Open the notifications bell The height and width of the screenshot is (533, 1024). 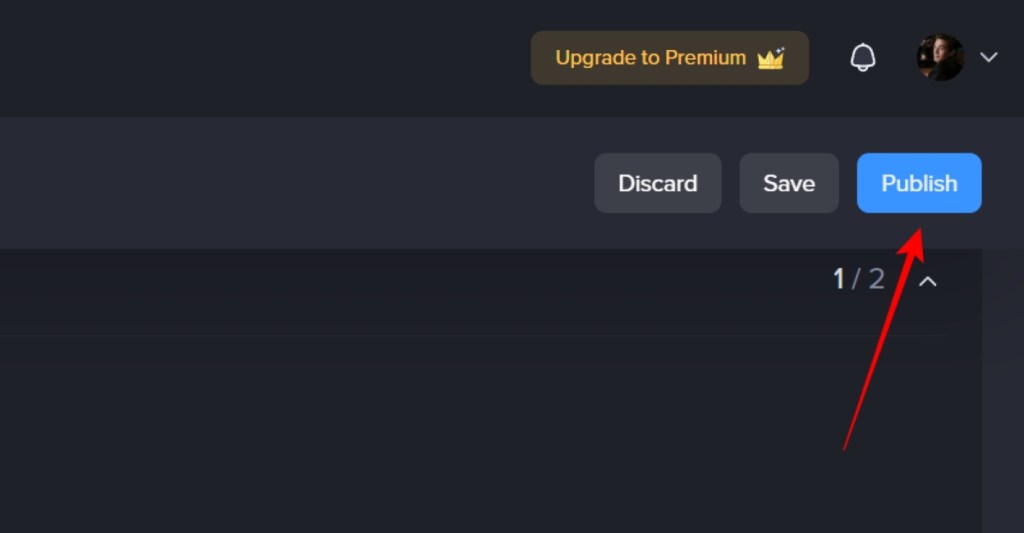tap(863, 57)
